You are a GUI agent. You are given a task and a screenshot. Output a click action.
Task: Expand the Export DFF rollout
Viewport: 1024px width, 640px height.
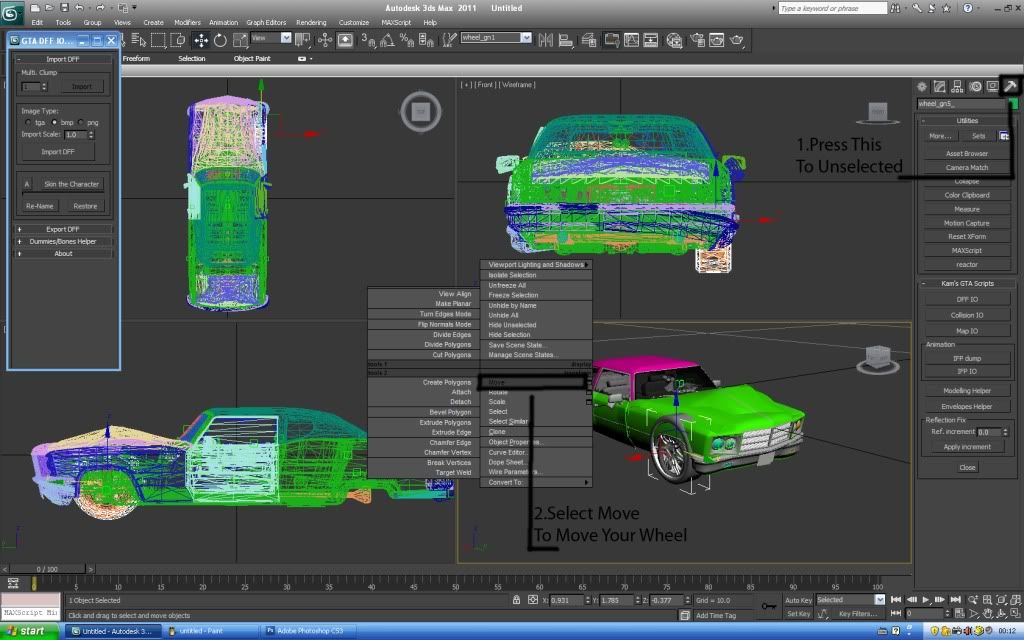pos(63,229)
